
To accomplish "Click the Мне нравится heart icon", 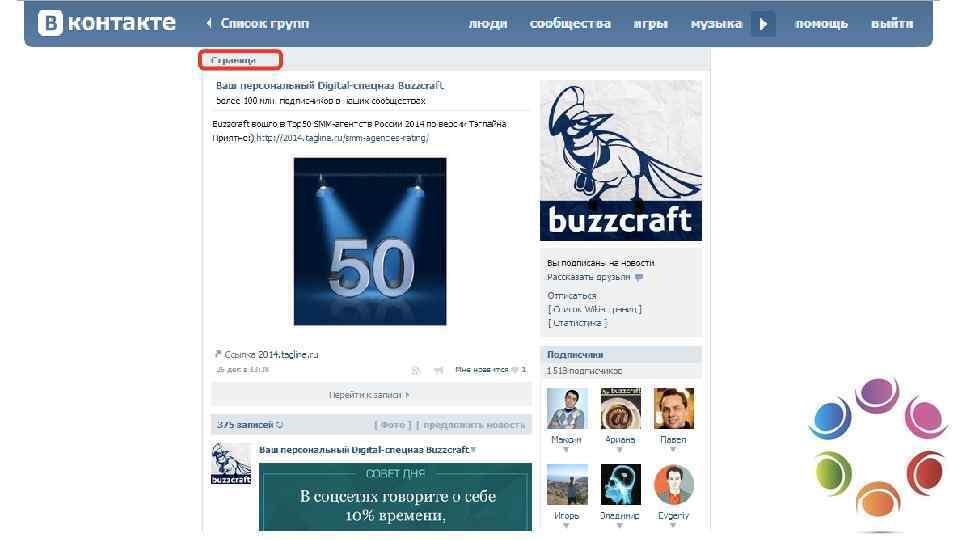I will pyautogui.click(x=515, y=370).
